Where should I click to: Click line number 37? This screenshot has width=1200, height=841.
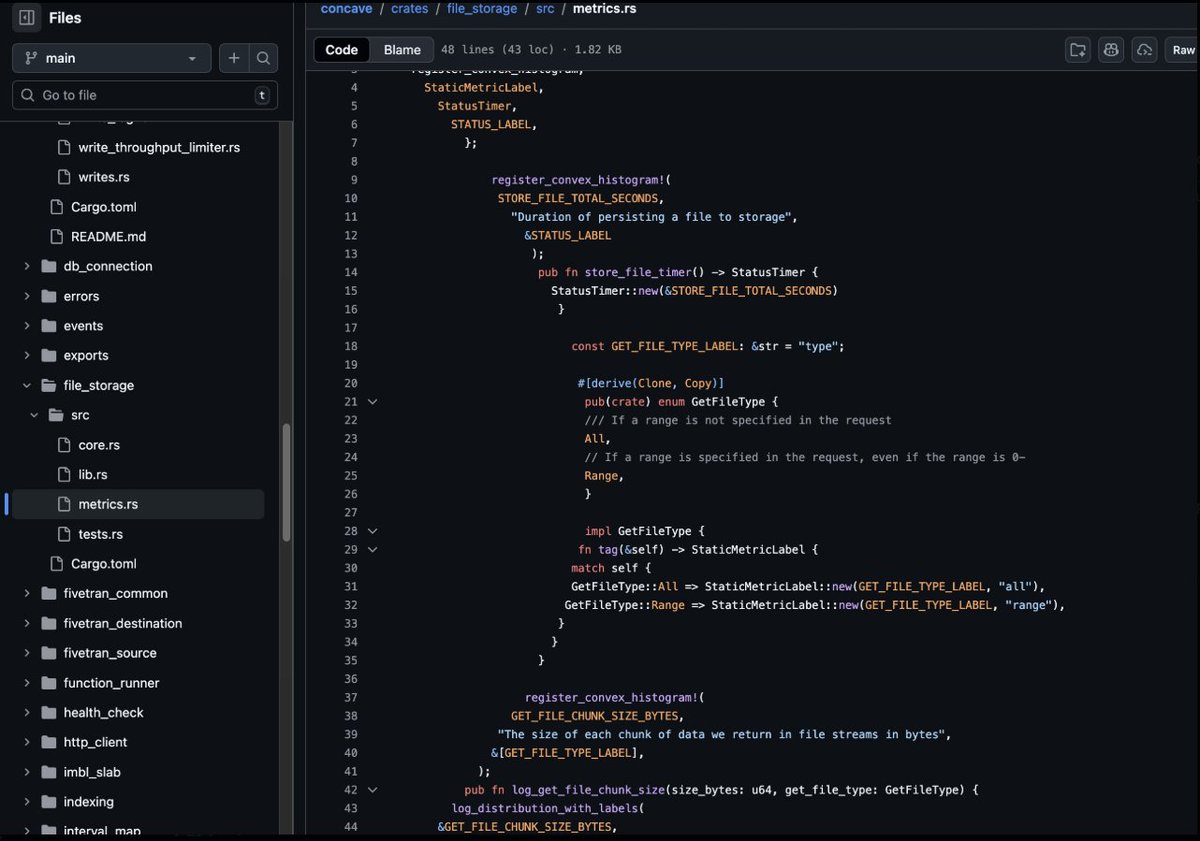point(350,697)
